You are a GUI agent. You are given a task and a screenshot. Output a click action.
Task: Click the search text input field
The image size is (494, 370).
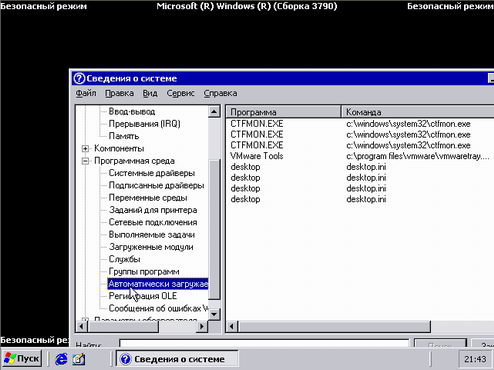point(264,343)
